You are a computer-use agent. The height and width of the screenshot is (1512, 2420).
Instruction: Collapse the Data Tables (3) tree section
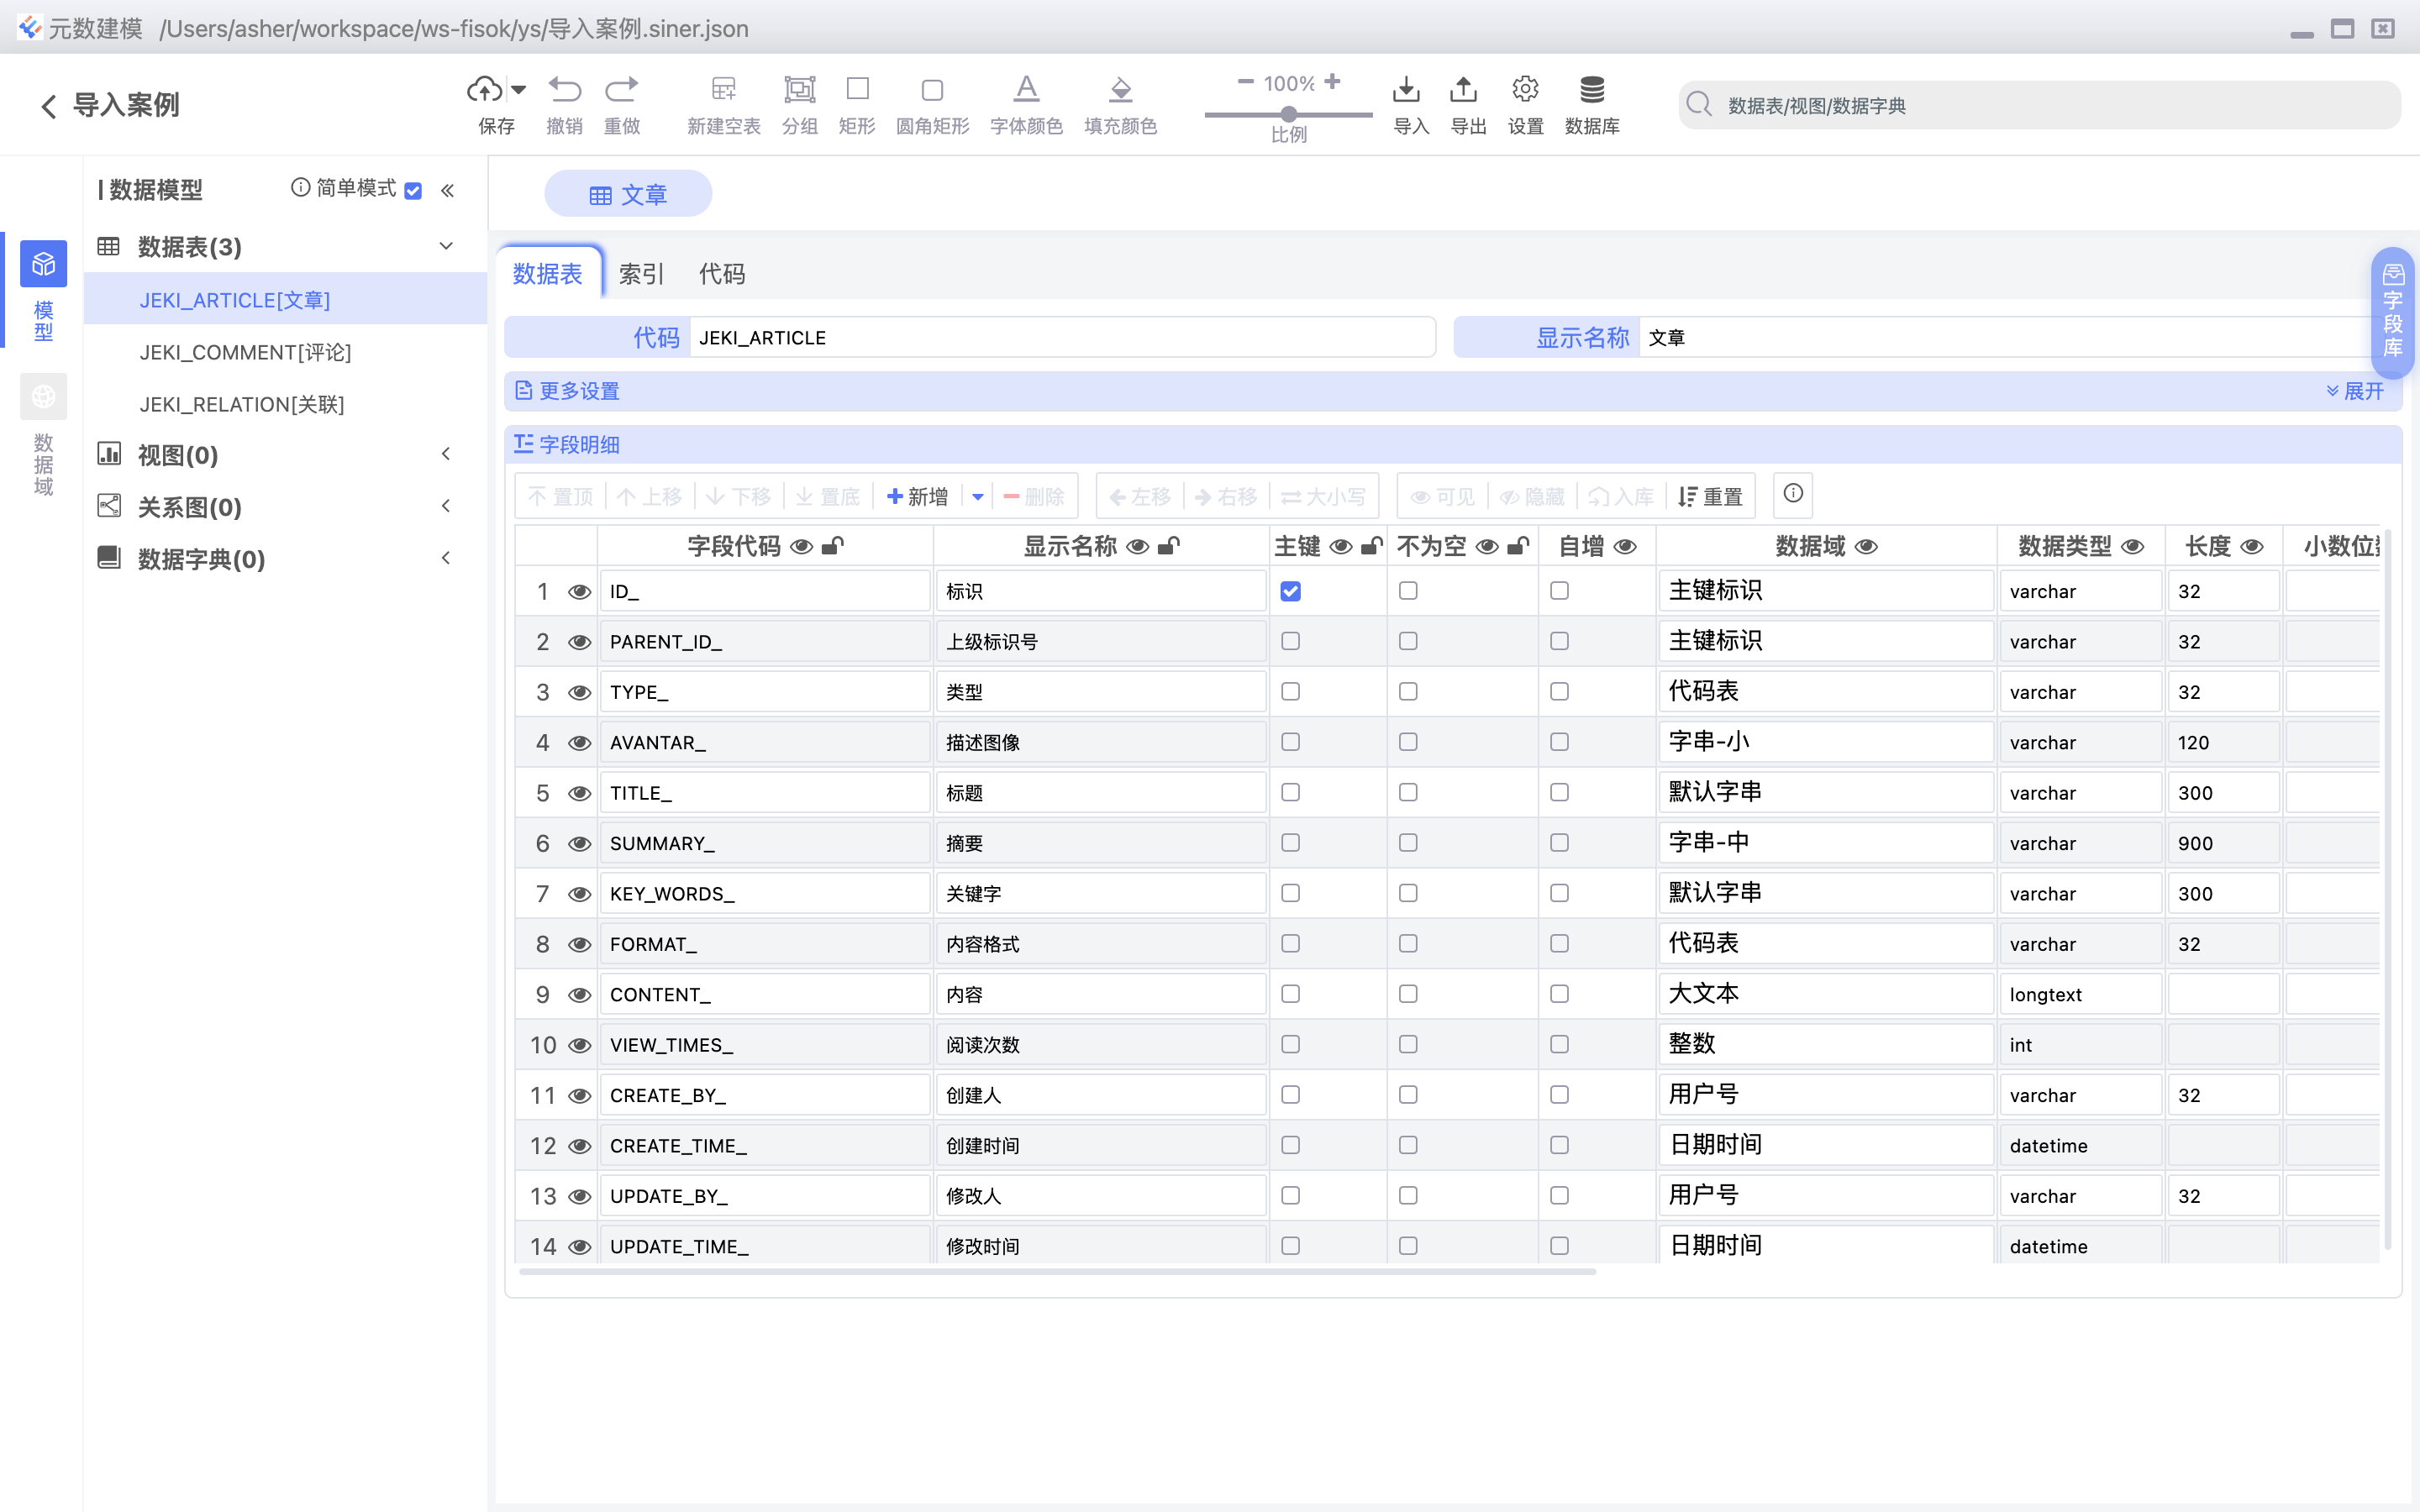(446, 246)
